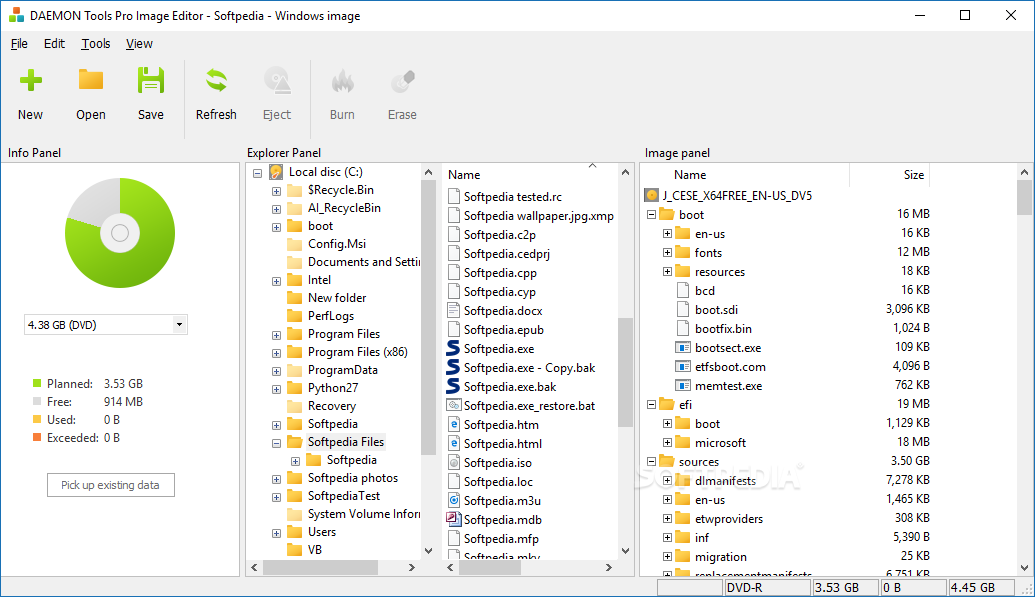The width and height of the screenshot is (1035, 597).
Task: Click the DAEMON Tools app icon in title bar
Action: coord(17,15)
